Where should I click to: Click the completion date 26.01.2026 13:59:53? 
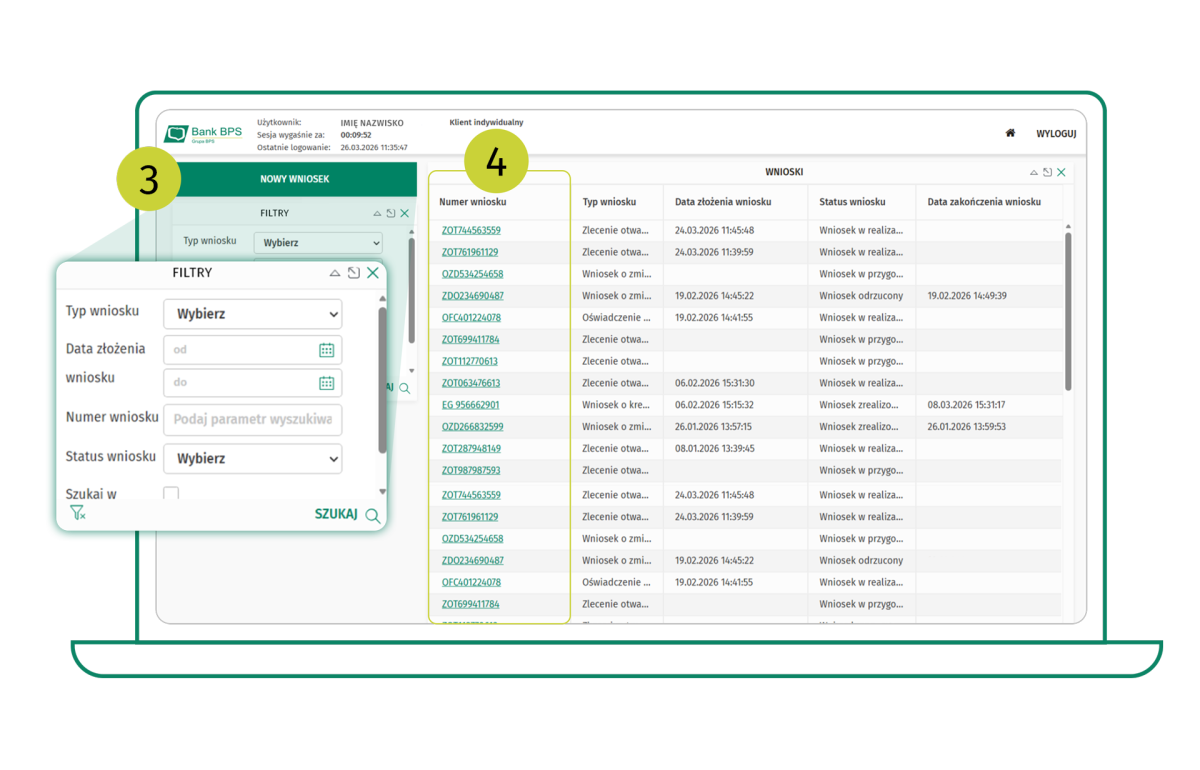tap(966, 427)
